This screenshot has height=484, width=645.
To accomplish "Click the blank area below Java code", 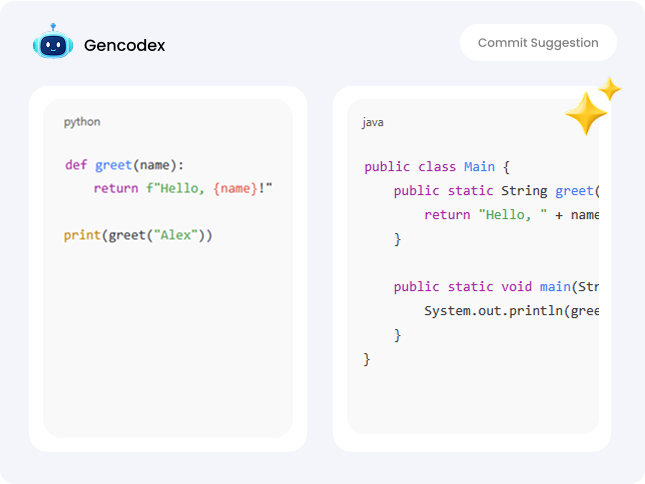I will (x=470, y=400).
